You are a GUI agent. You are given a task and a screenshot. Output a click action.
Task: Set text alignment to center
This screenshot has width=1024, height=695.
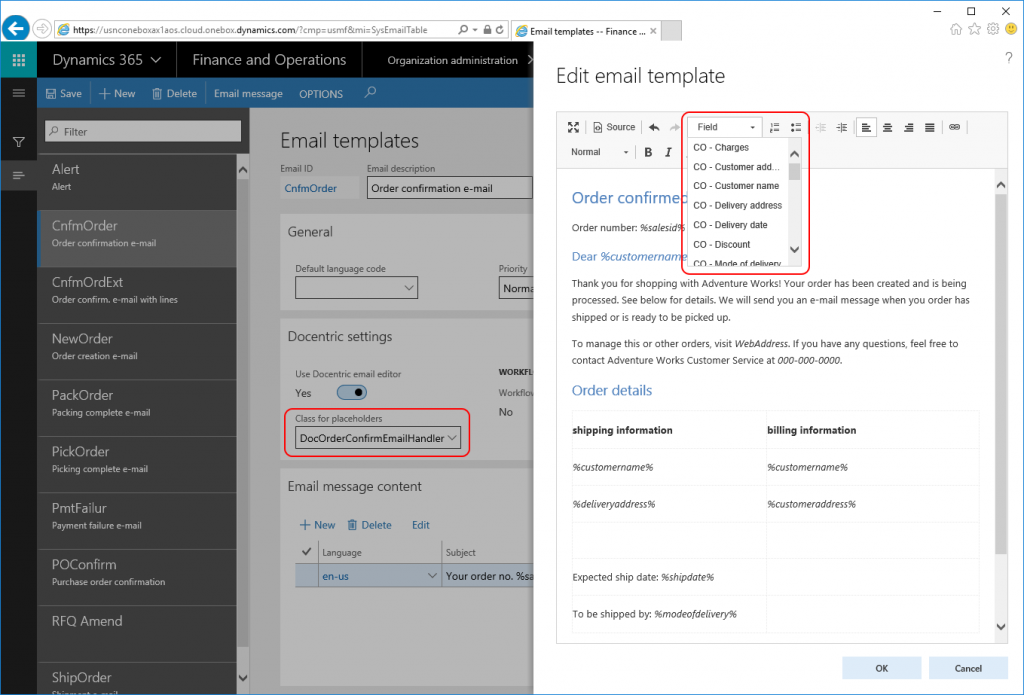click(x=886, y=127)
